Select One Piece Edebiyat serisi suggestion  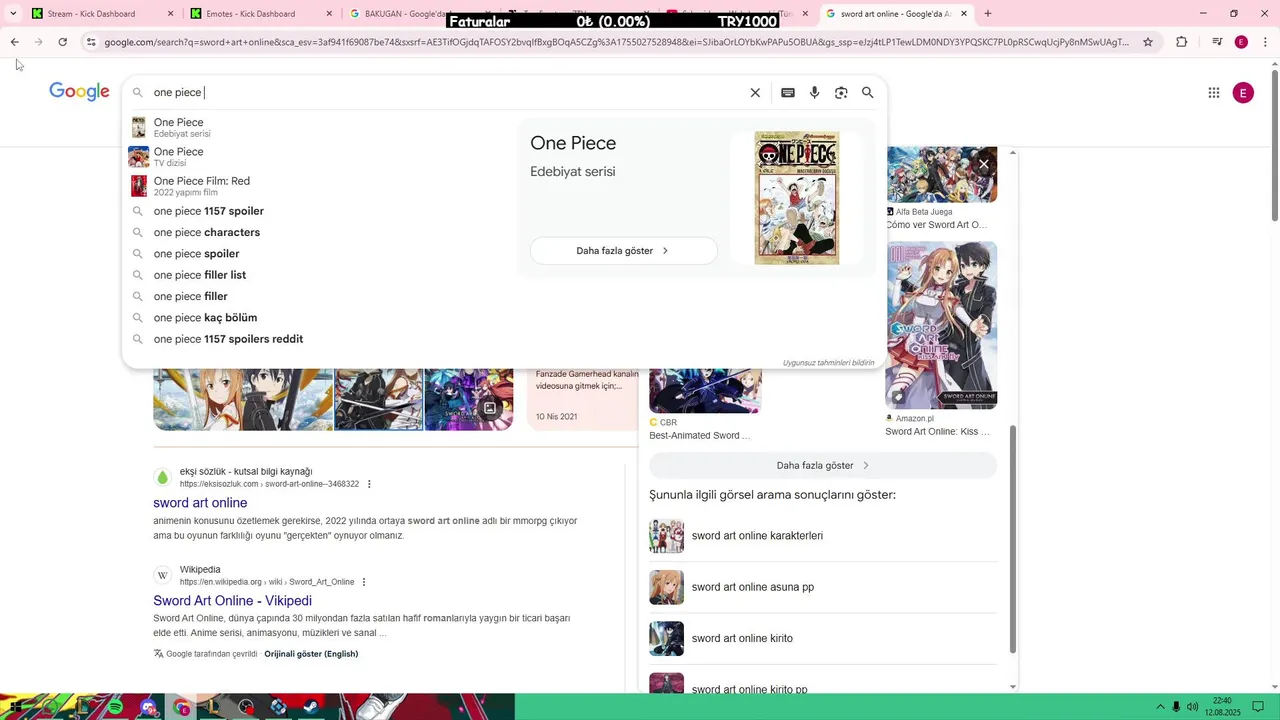coord(319,127)
